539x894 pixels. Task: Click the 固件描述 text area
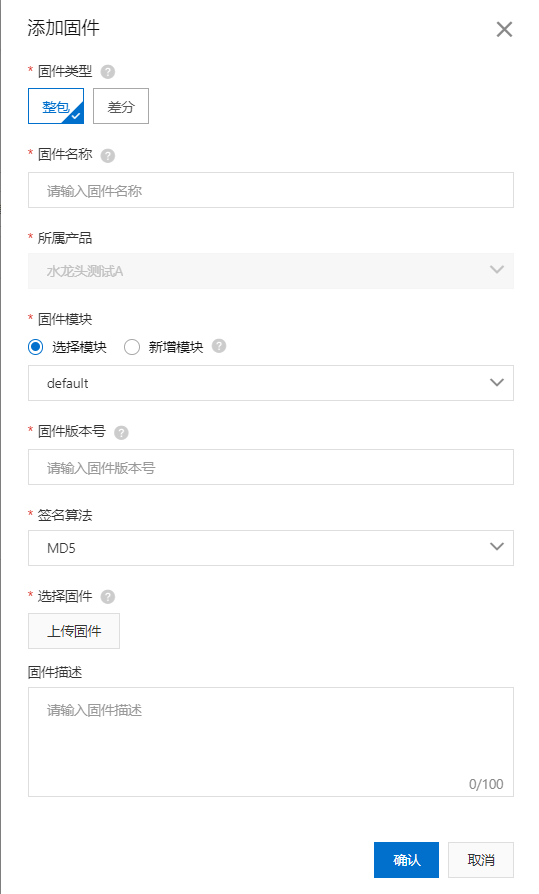coord(271,742)
